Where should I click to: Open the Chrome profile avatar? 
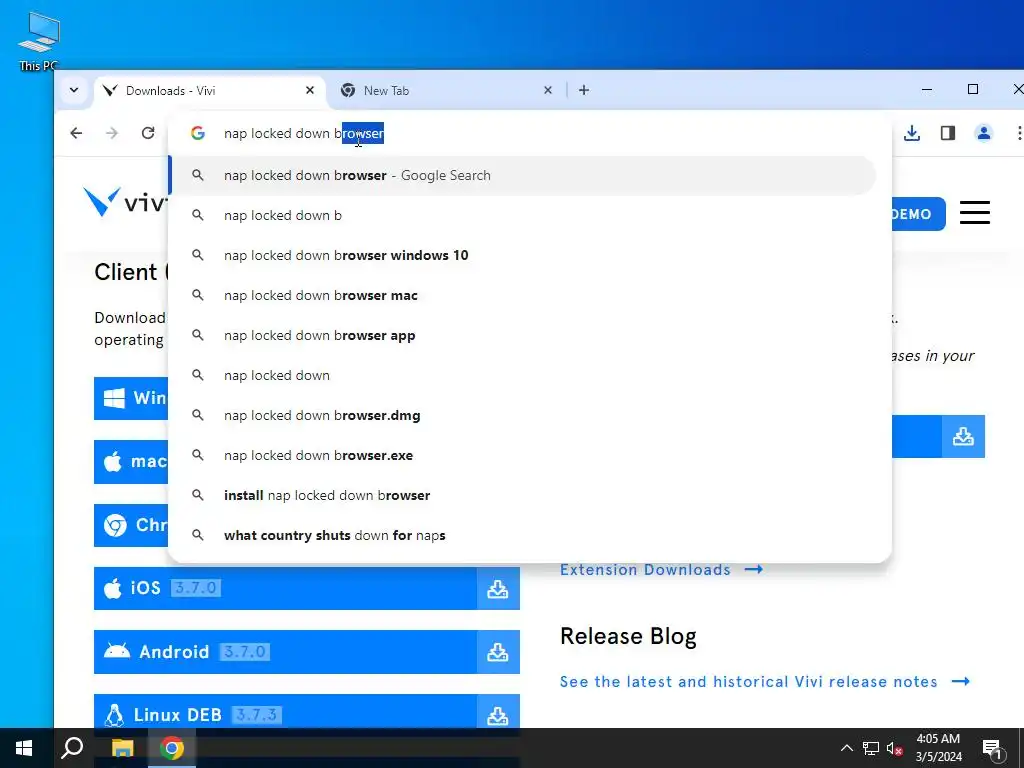[x=984, y=133]
